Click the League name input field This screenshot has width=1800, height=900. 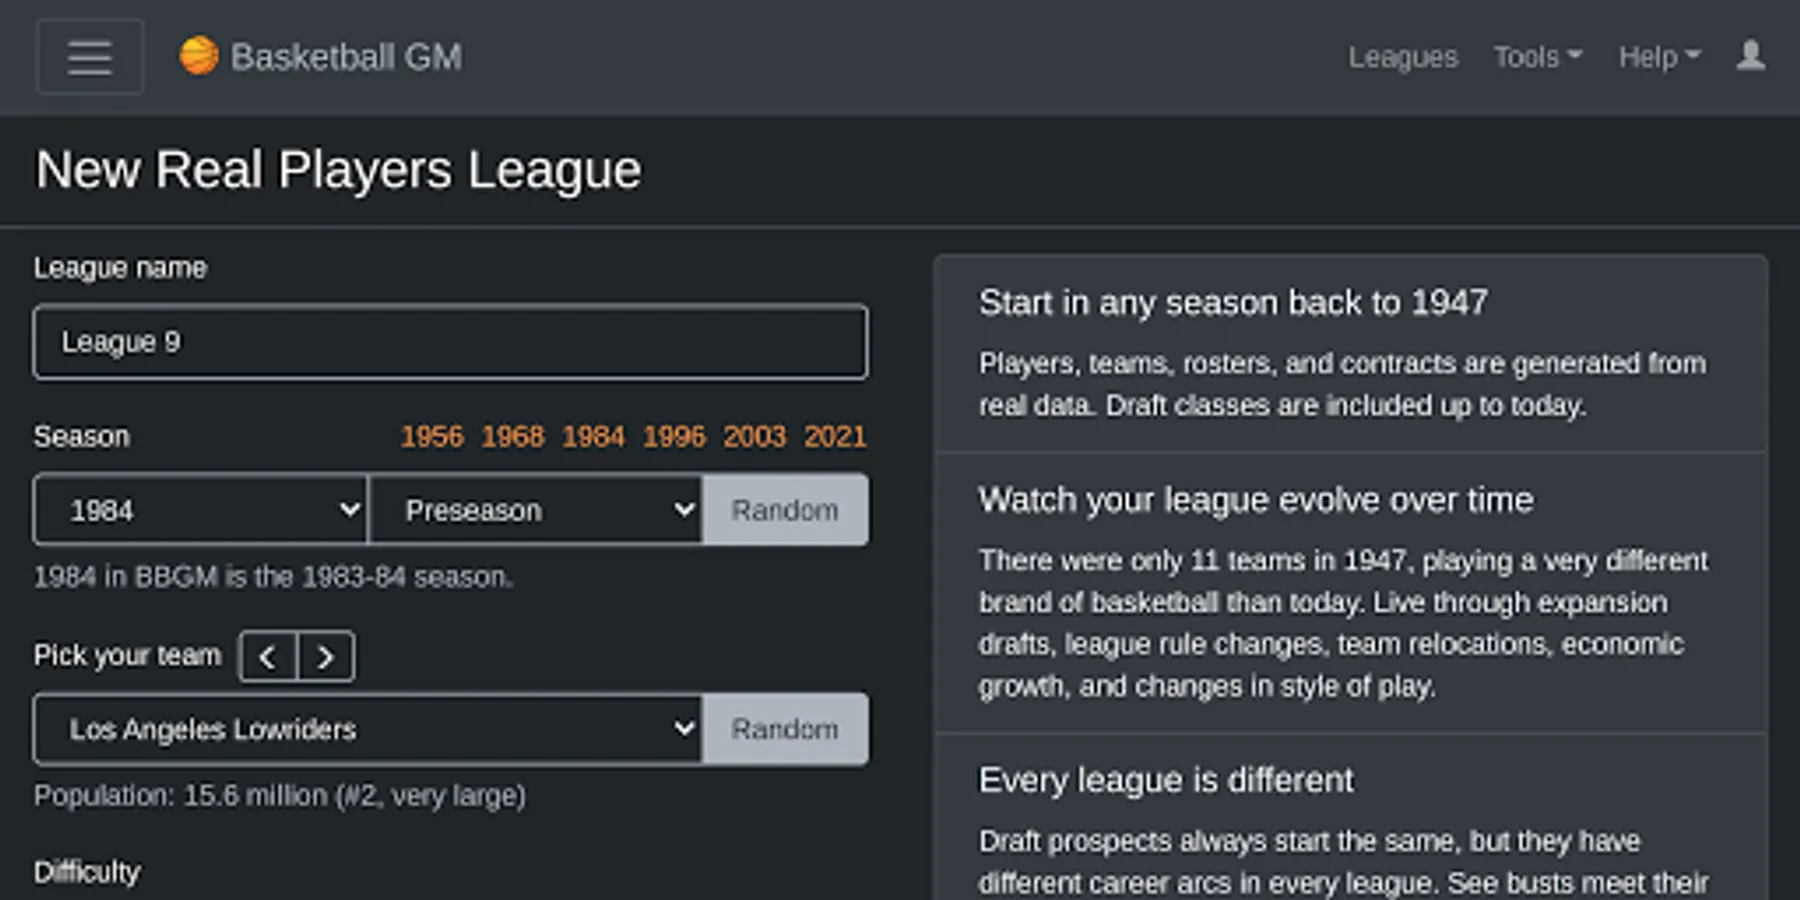450,342
